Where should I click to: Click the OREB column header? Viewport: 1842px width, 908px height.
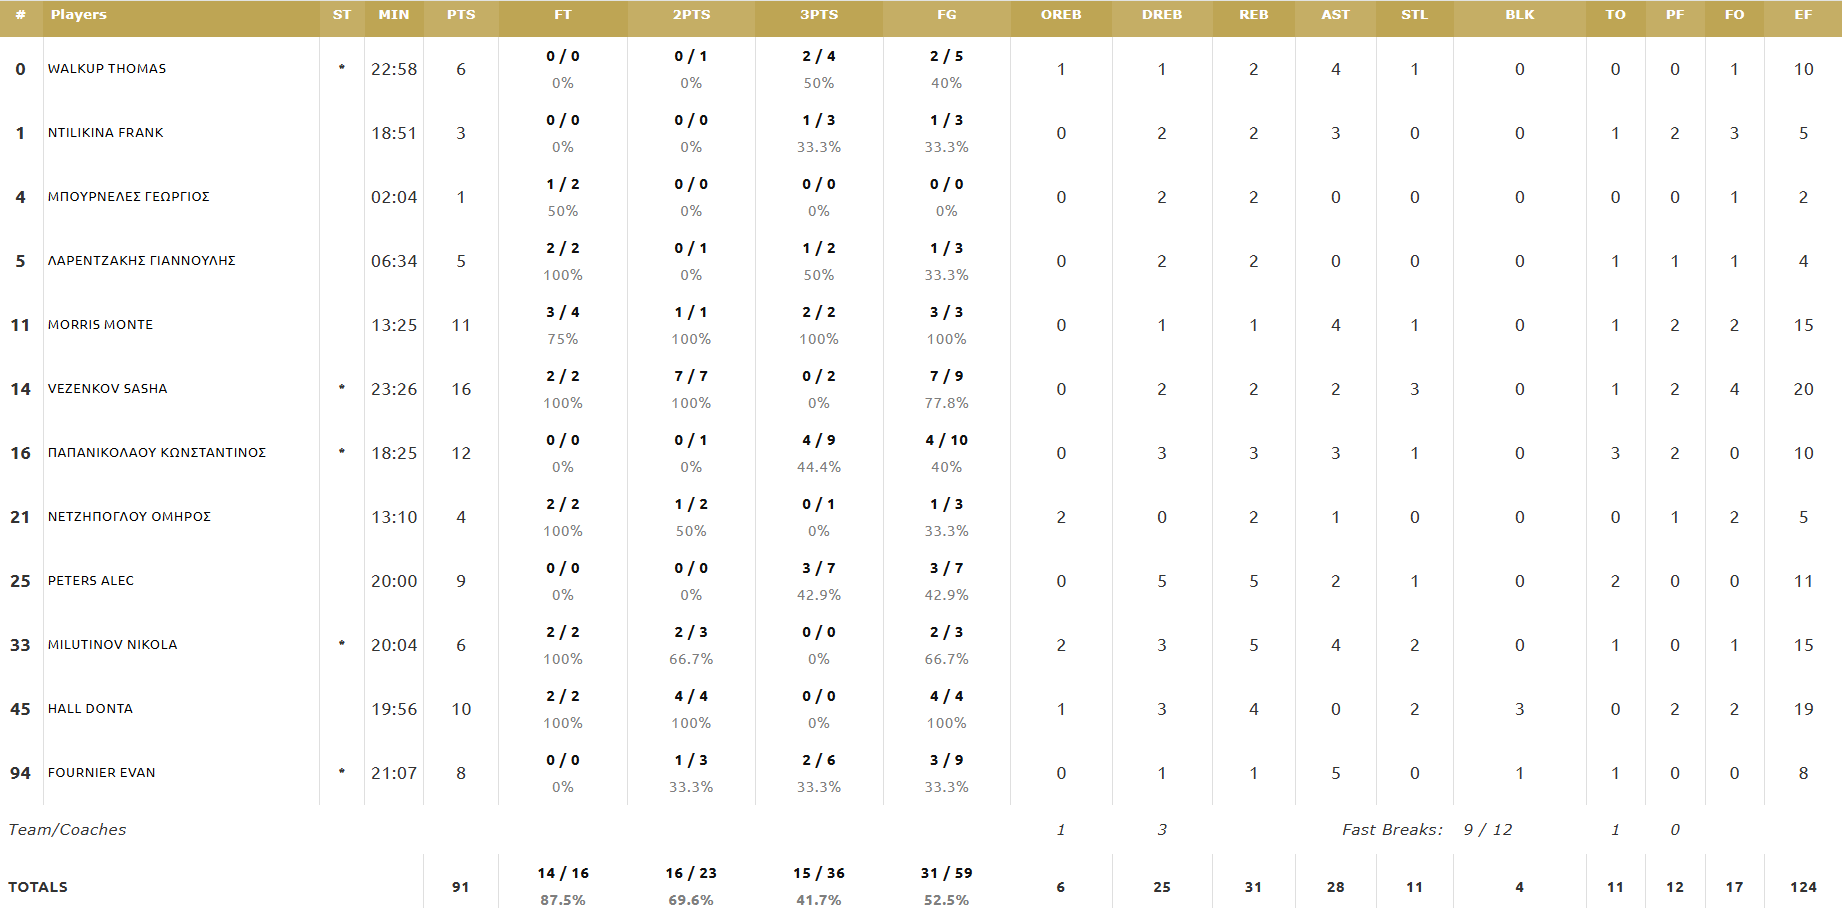tap(1061, 15)
